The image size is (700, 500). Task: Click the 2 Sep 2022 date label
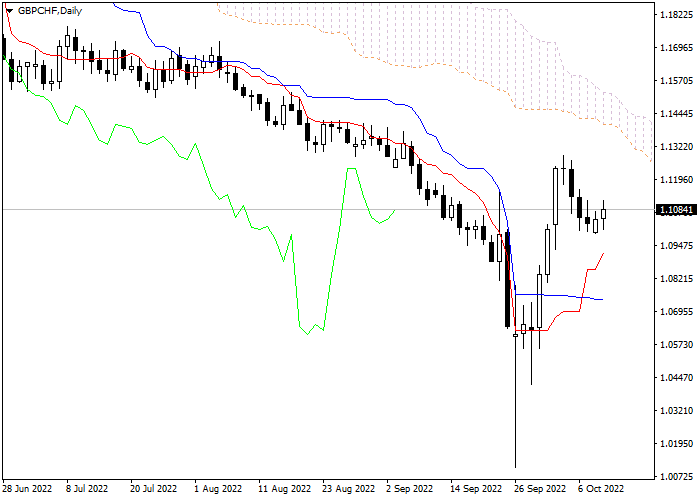410,489
